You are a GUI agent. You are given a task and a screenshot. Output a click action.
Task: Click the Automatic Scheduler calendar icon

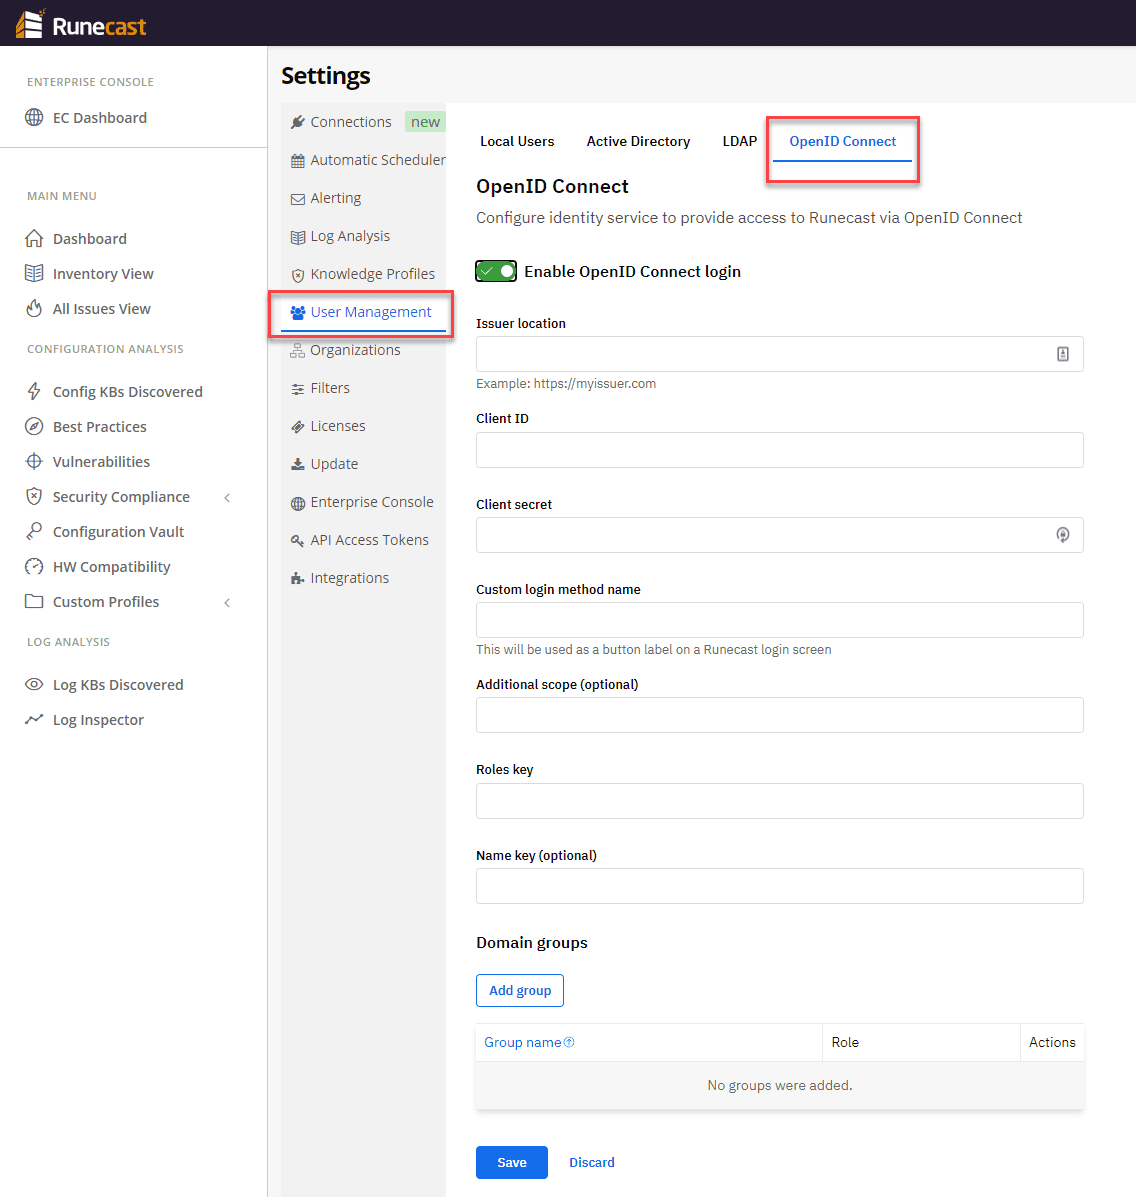[297, 161]
